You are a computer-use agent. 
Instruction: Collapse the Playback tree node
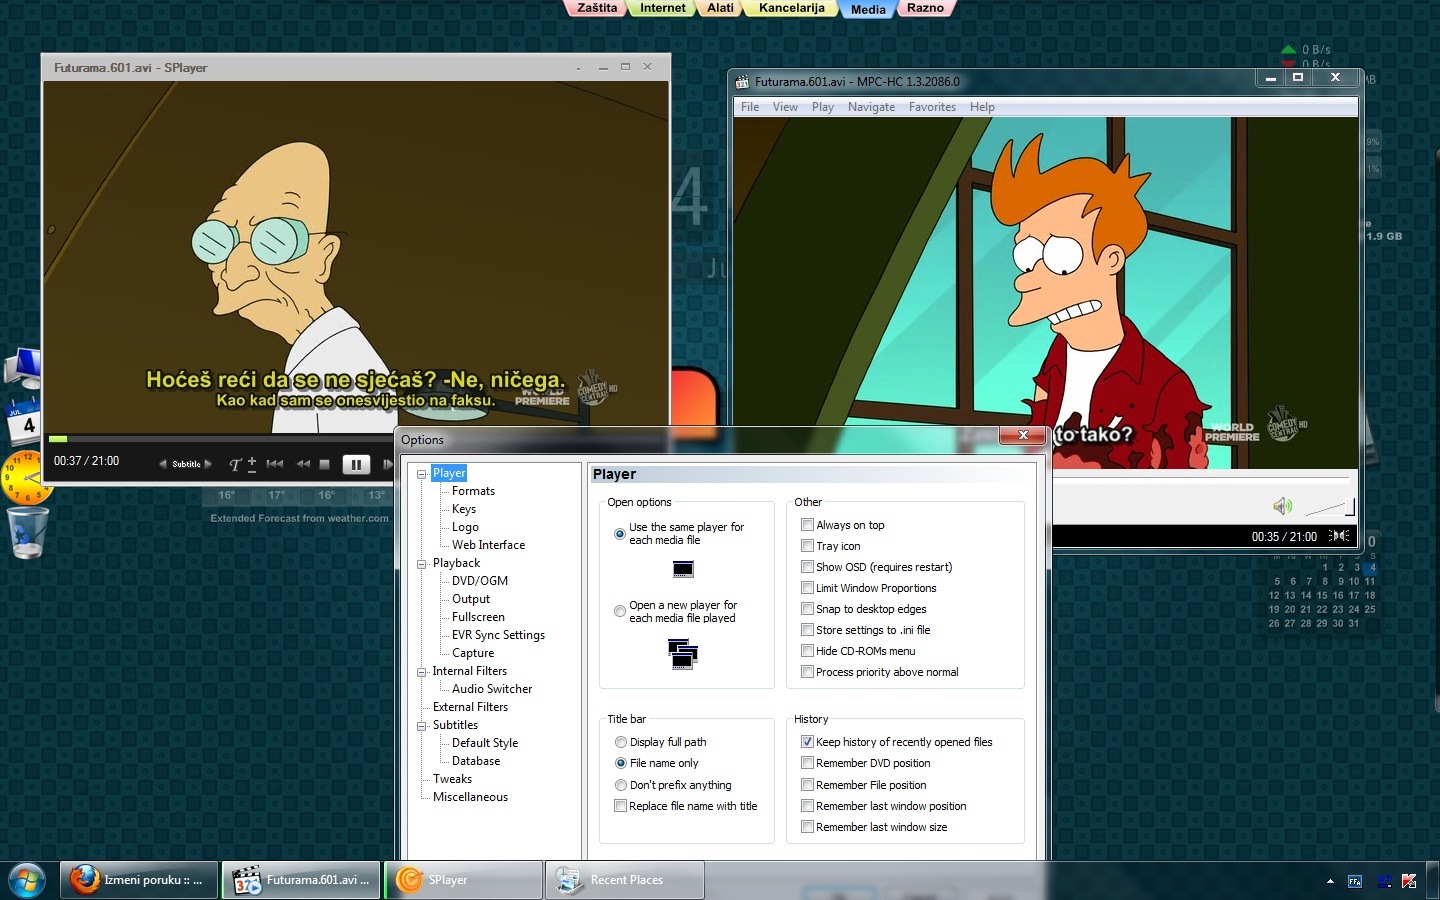pos(422,564)
